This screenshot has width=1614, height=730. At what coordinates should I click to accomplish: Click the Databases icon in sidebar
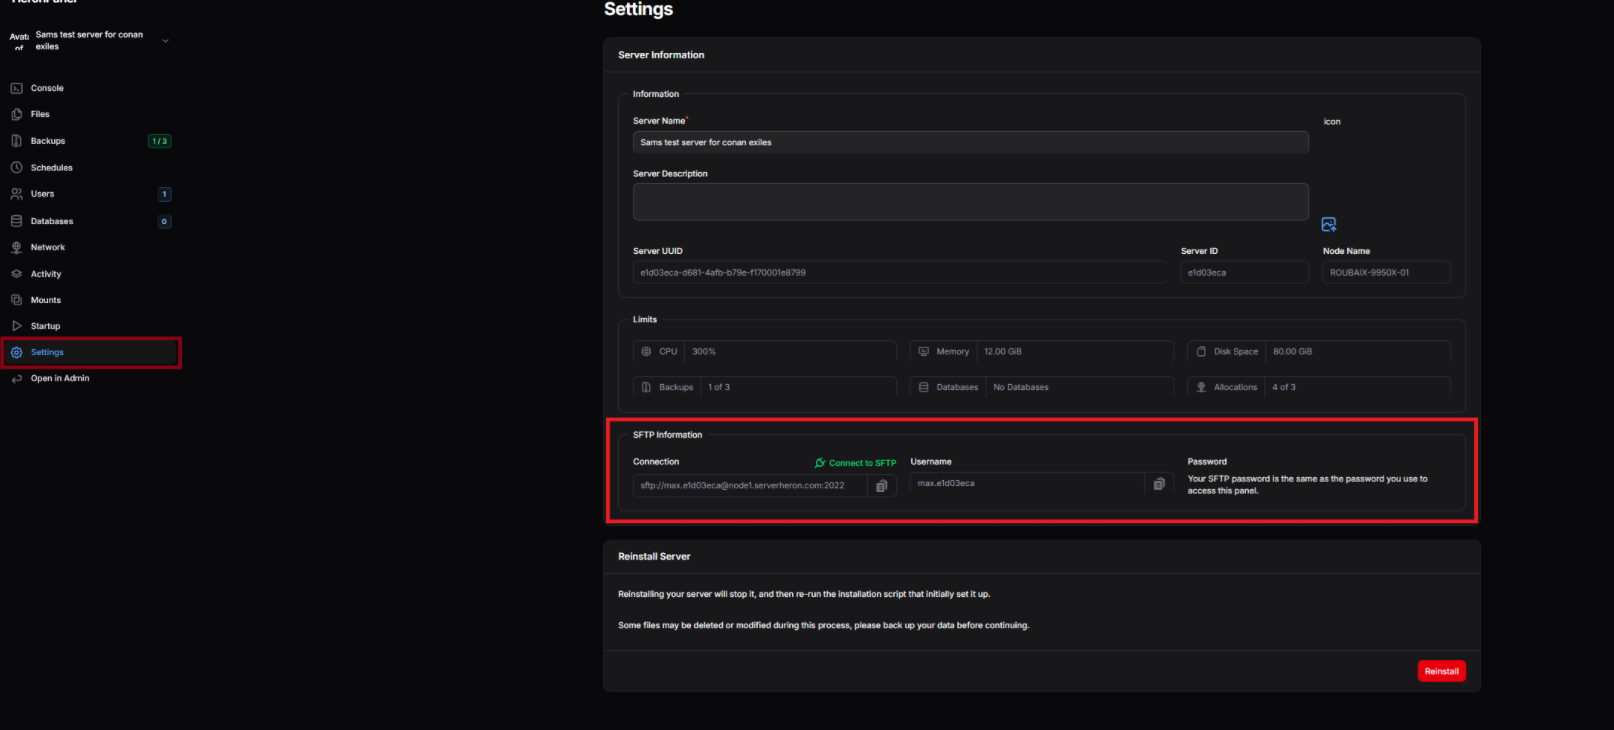pyautogui.click(x=17, y=221)
